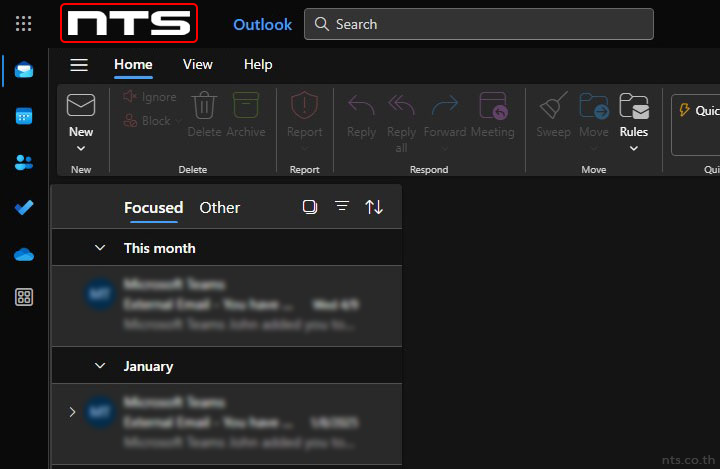Click the New mail envelope icon
This screenshot has width=720, height=469.
[x=81, y=105]
